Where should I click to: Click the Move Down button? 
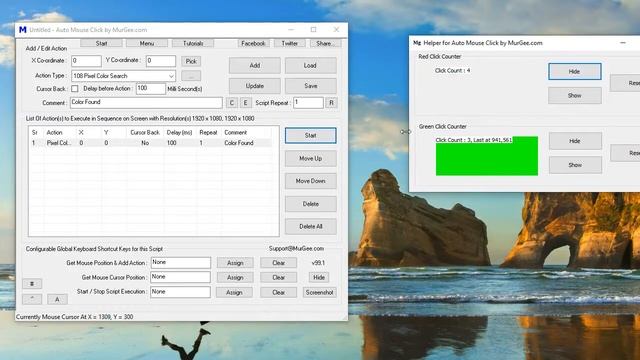[311, 181]
